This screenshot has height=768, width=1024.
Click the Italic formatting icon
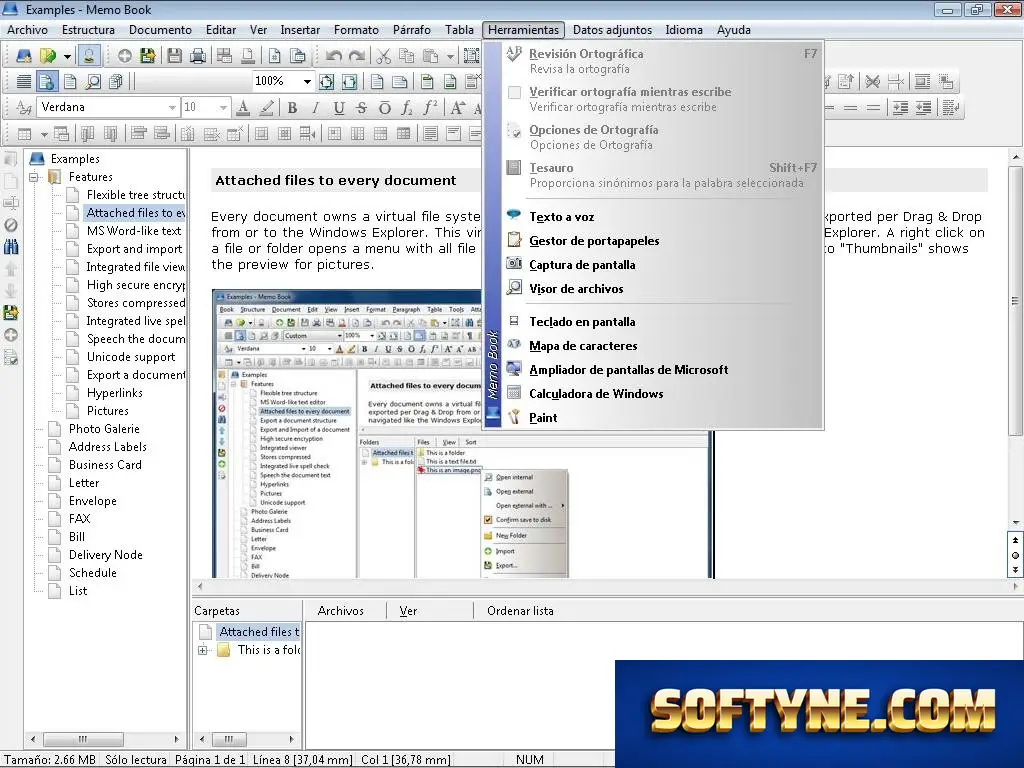(x=315, y=108)
